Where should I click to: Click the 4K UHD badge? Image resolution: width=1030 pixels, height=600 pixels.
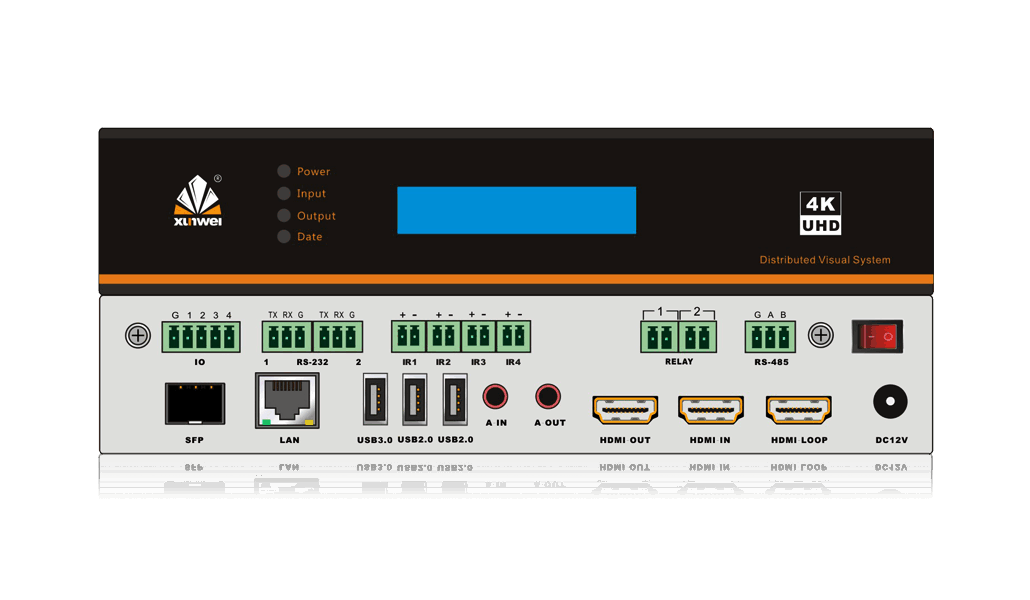821,214
